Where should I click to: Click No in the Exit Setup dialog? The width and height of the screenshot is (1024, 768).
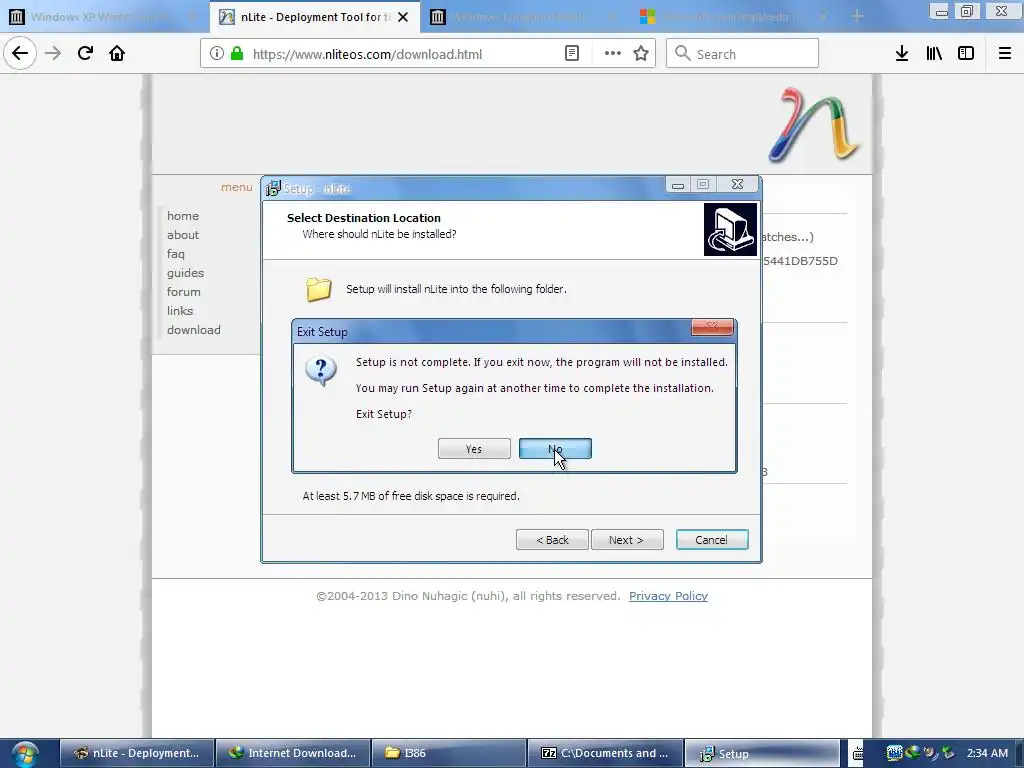555,449
